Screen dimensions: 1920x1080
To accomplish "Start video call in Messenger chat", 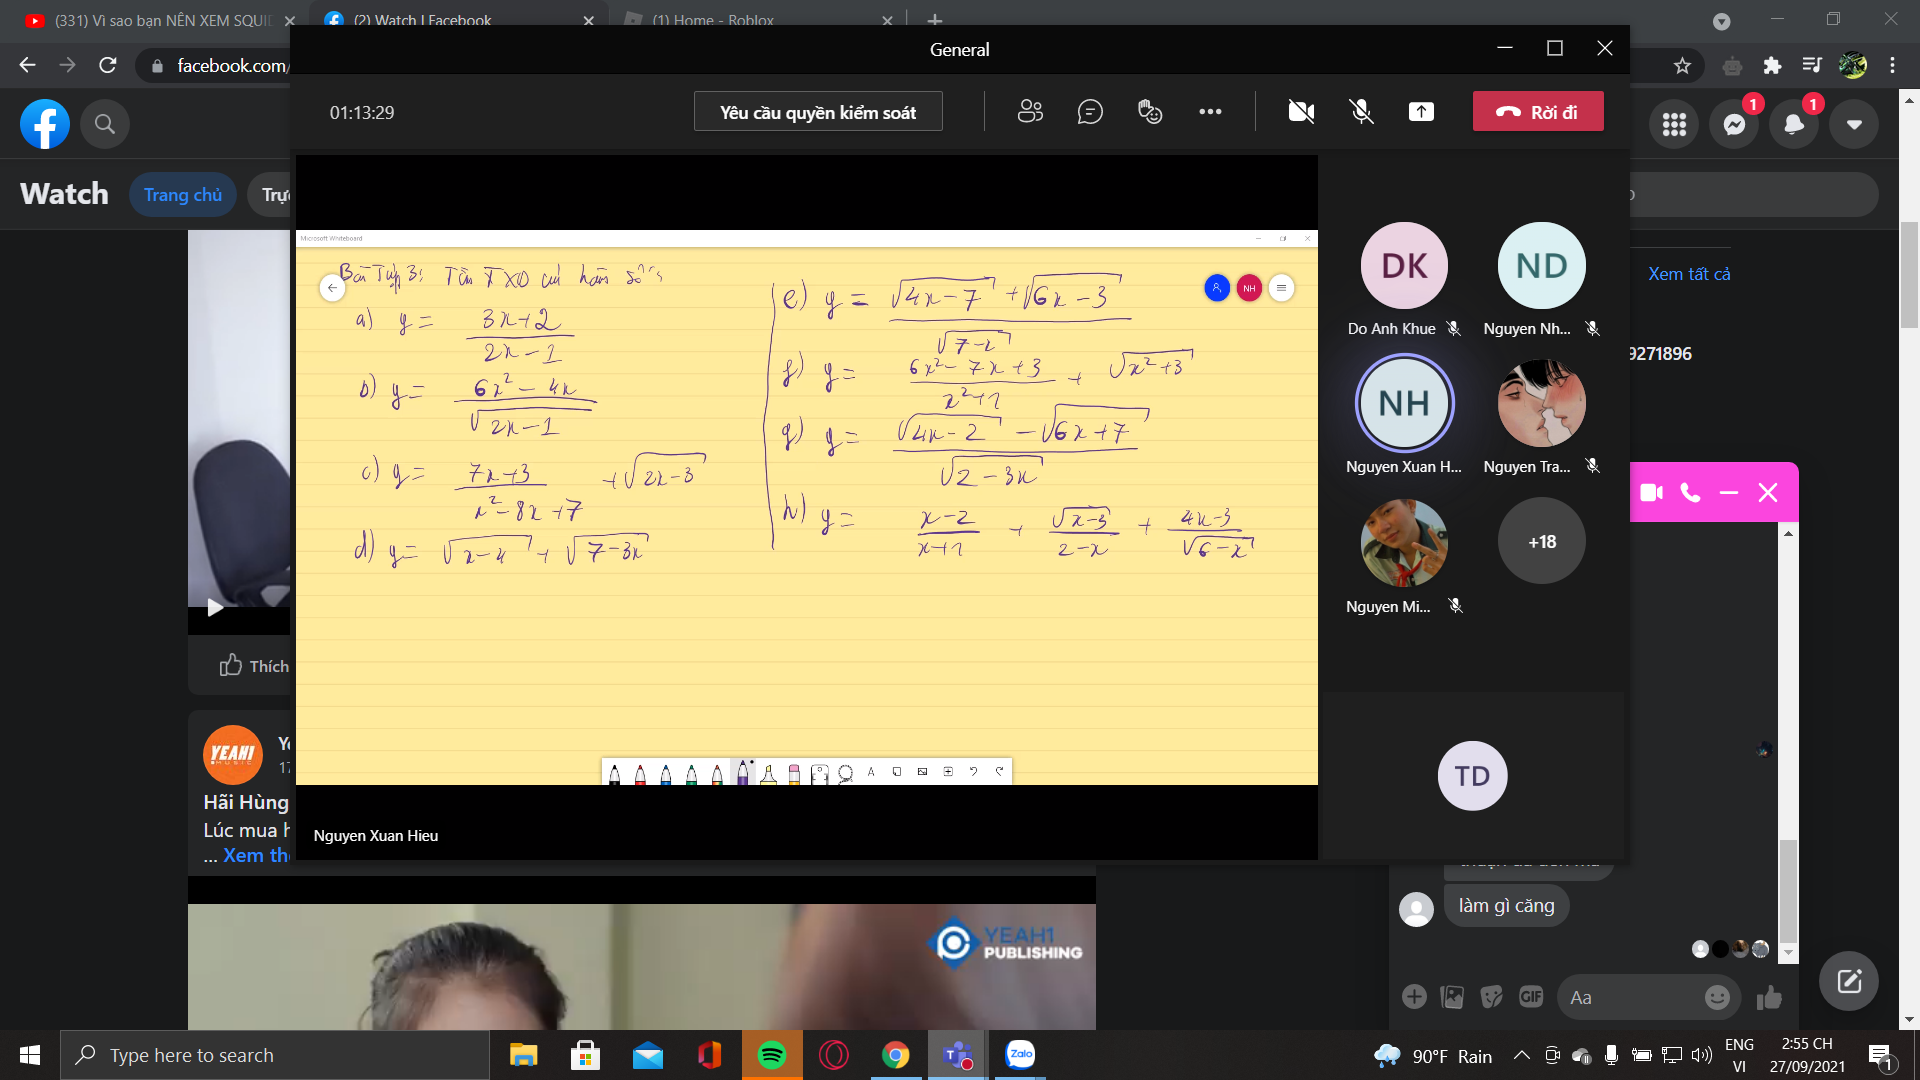I will pos(1651,493).
